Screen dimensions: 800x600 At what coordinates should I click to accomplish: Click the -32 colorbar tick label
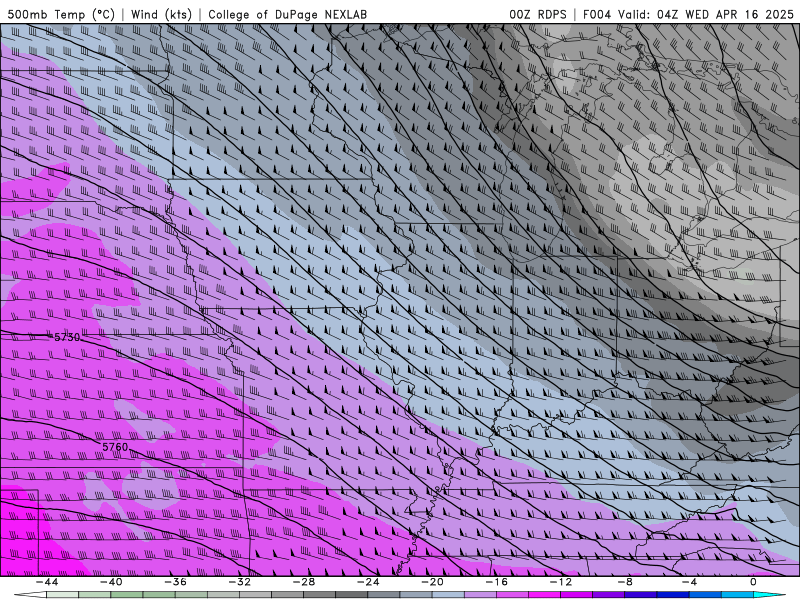coord(239,582)
